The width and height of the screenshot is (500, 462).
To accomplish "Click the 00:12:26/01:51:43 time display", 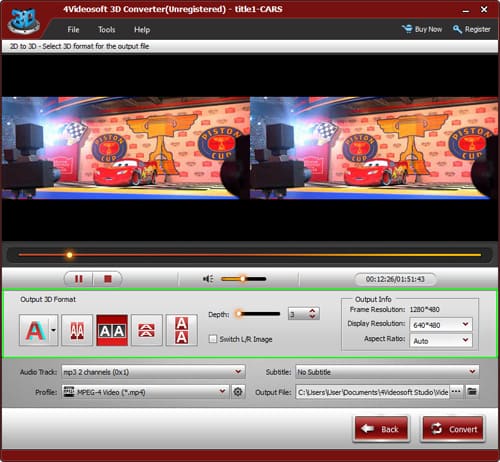I will [395, 279].
